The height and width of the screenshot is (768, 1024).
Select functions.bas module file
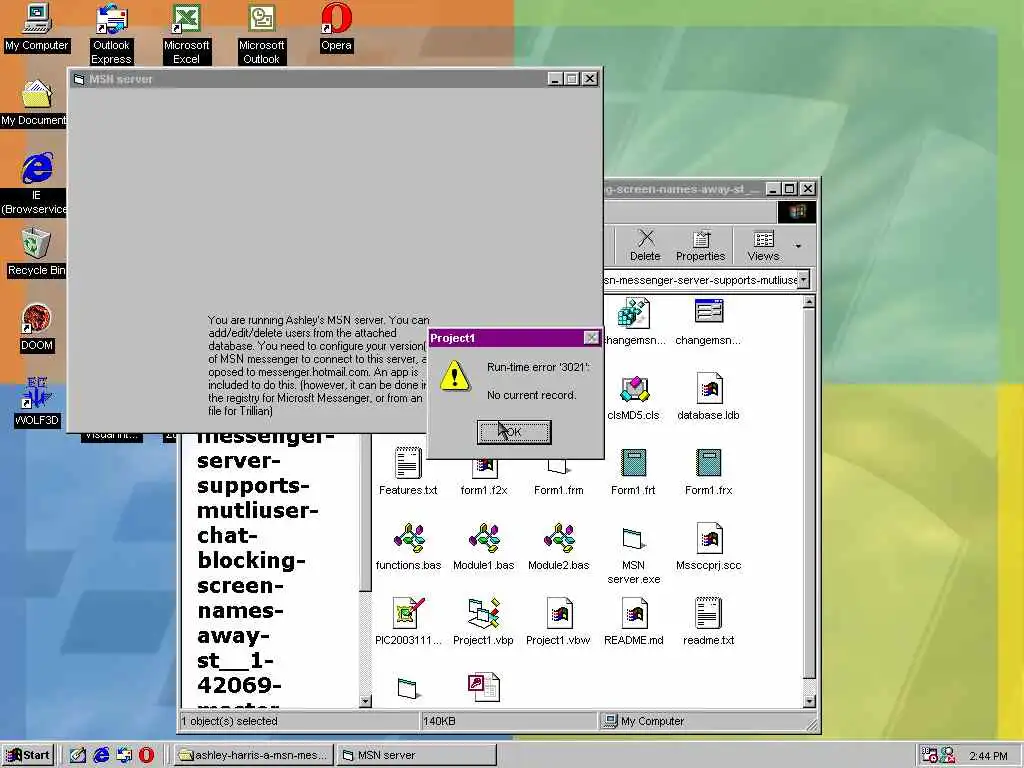pos(408,547)
